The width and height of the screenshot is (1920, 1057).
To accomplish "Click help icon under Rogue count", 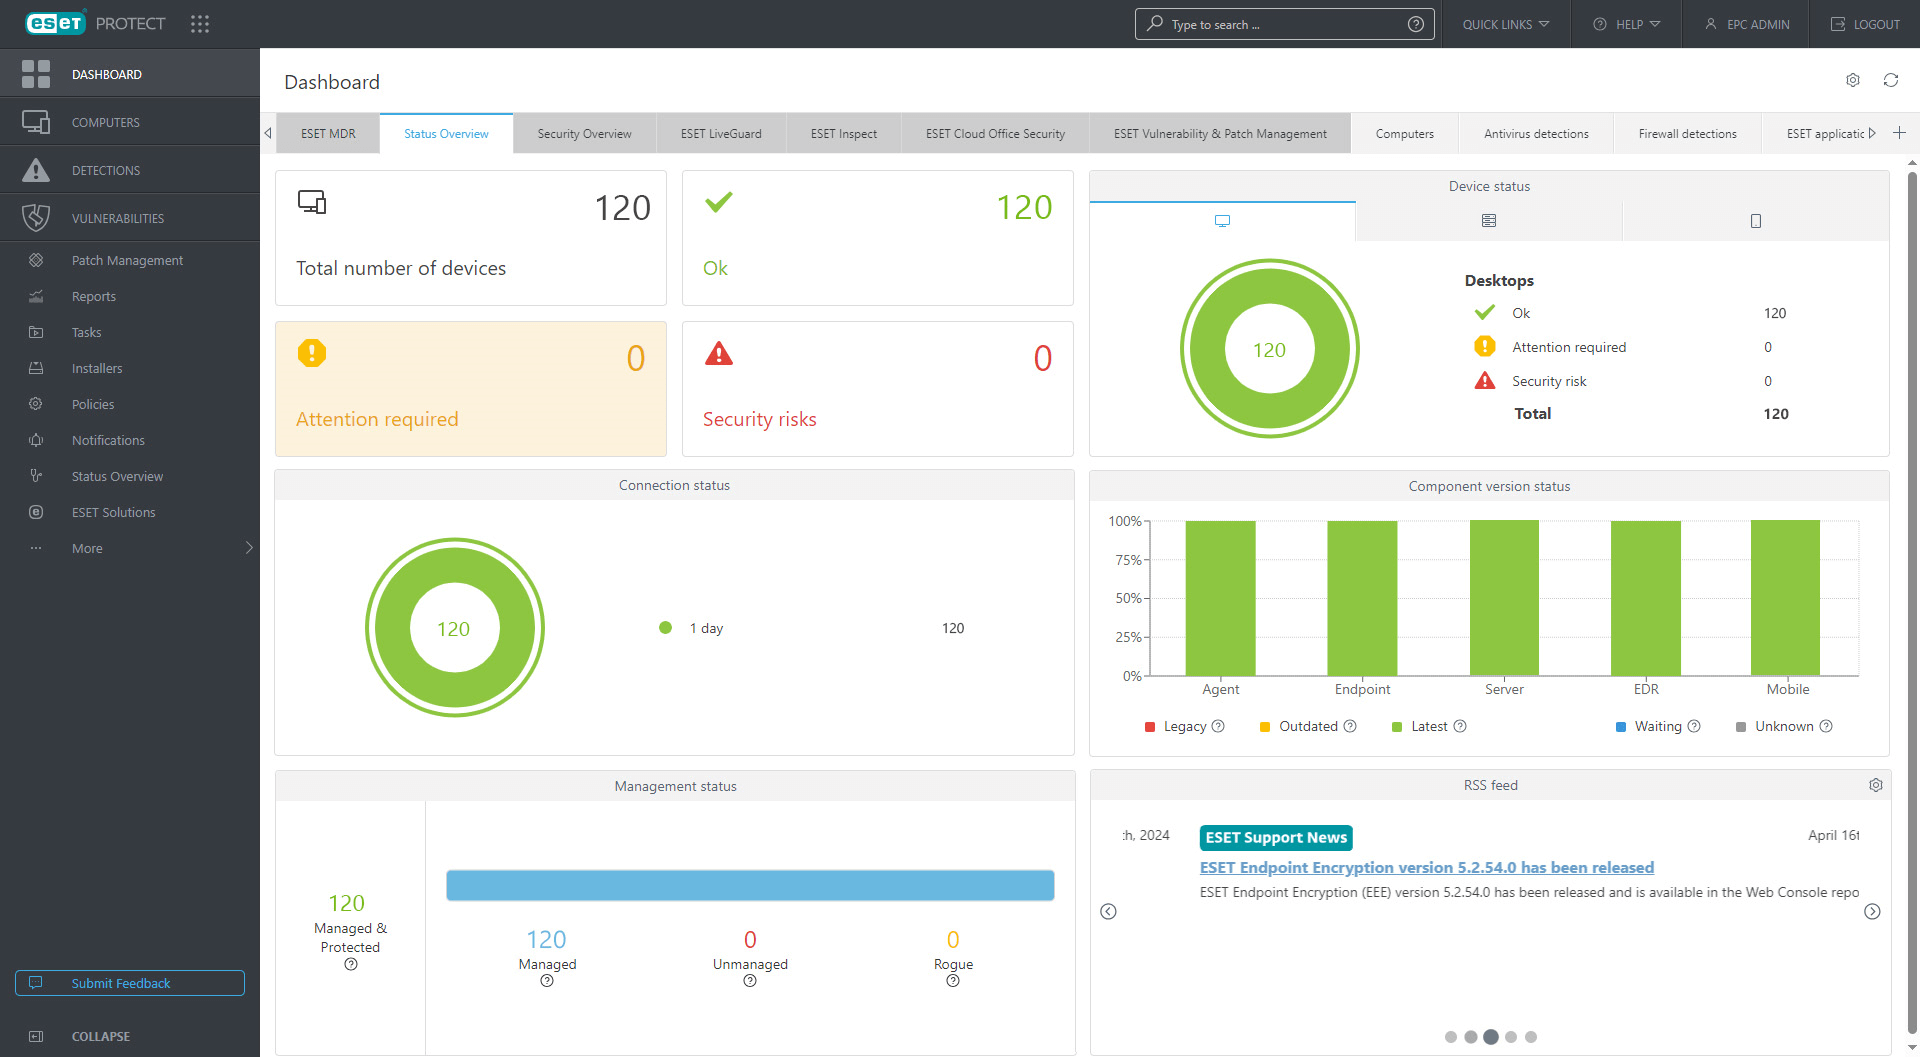I will coord(953,981).
